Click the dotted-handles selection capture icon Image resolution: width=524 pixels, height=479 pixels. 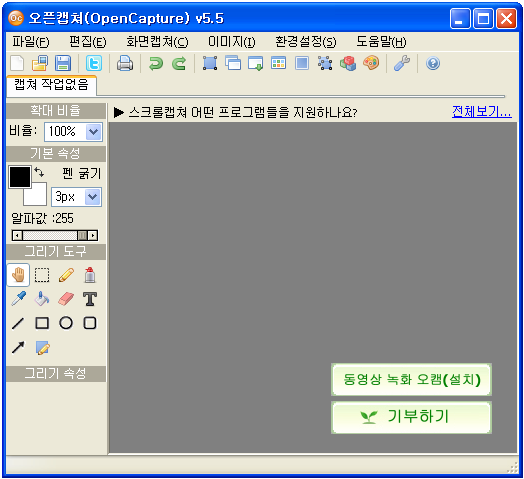[x=325, y=63]
